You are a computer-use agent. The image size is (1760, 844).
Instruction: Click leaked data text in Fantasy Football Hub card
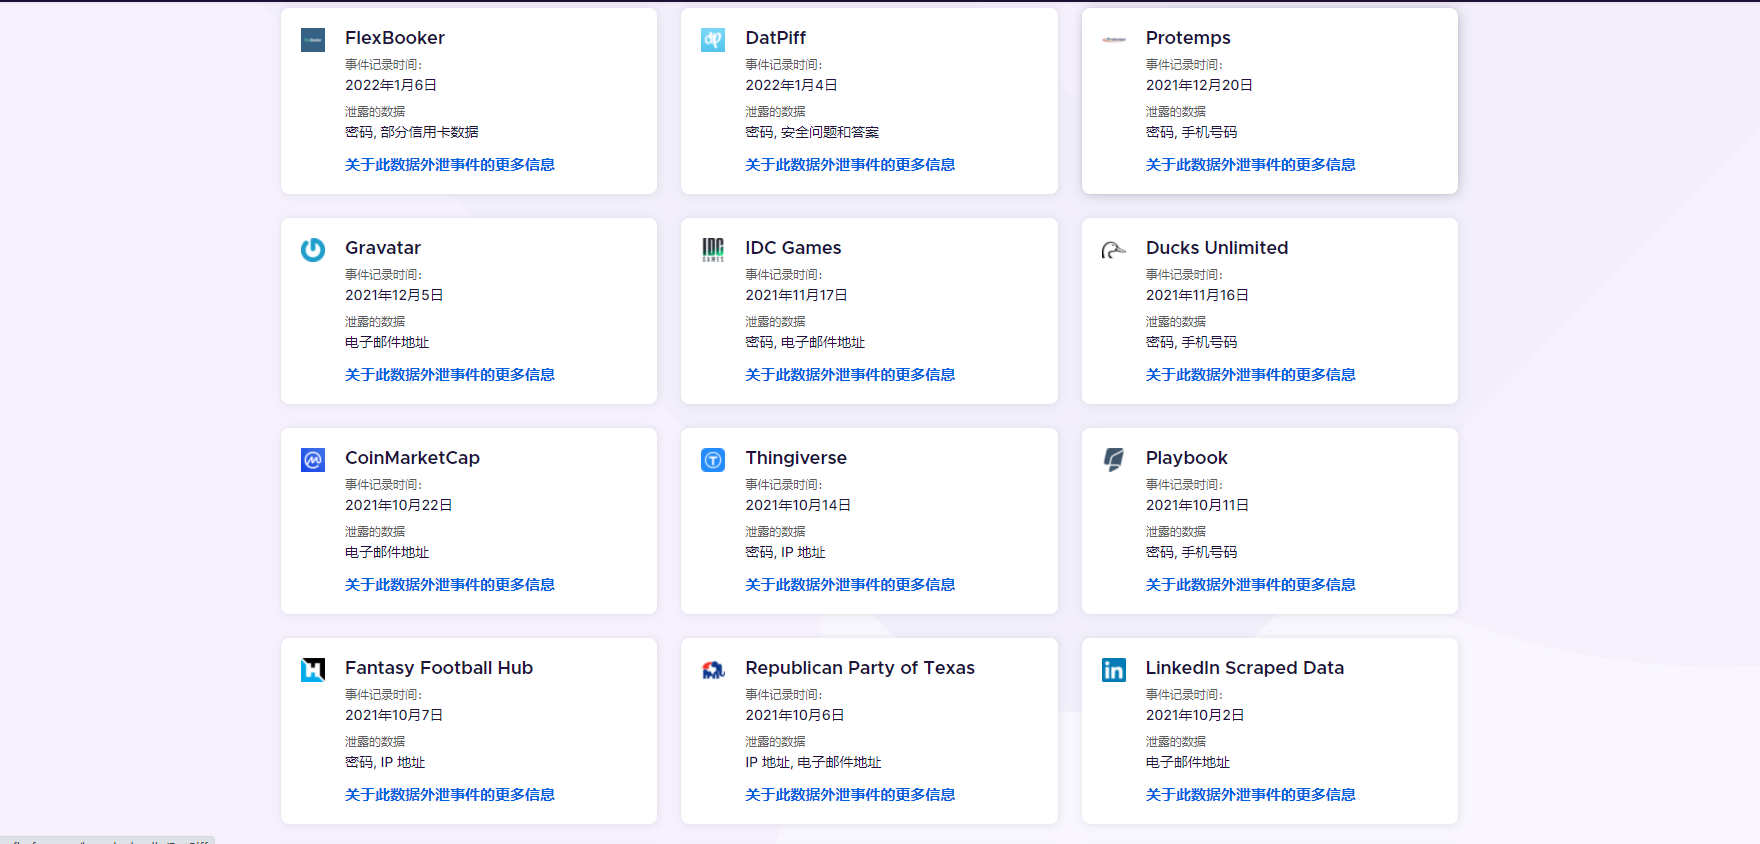tap(385, 762)
